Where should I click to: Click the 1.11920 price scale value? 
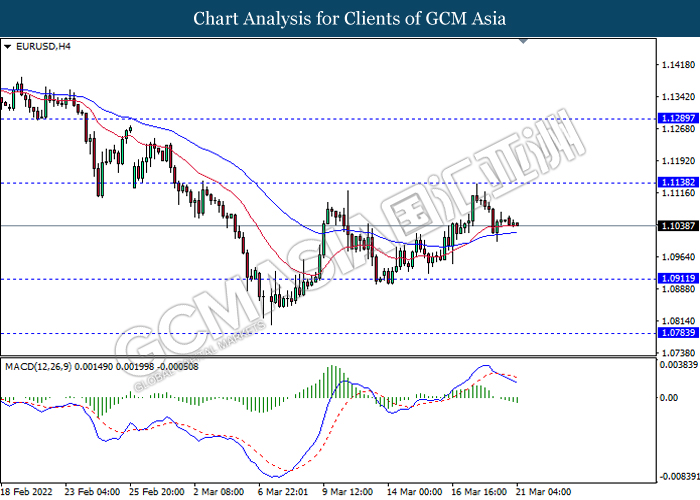678,161
